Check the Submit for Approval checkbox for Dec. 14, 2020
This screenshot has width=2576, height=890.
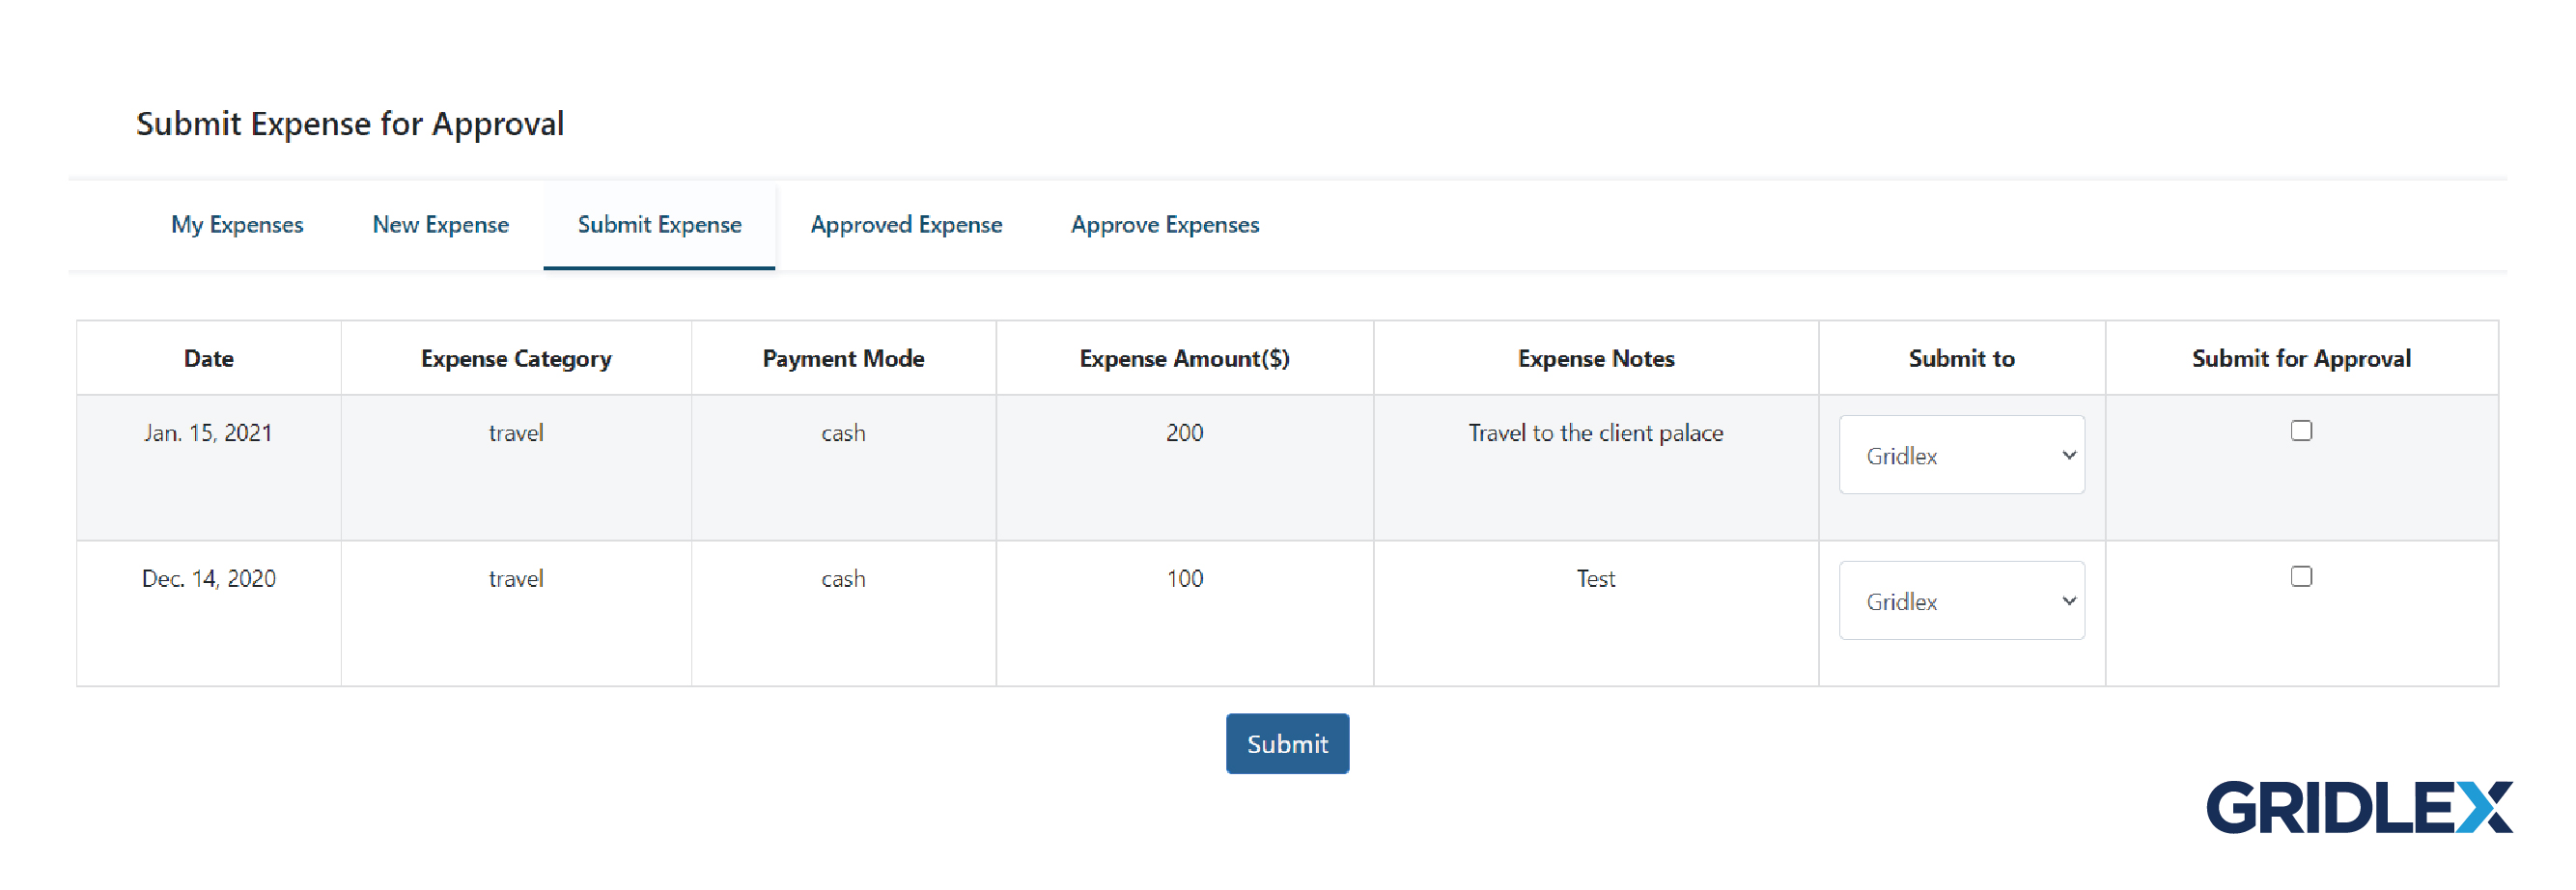coord(2301,576)
